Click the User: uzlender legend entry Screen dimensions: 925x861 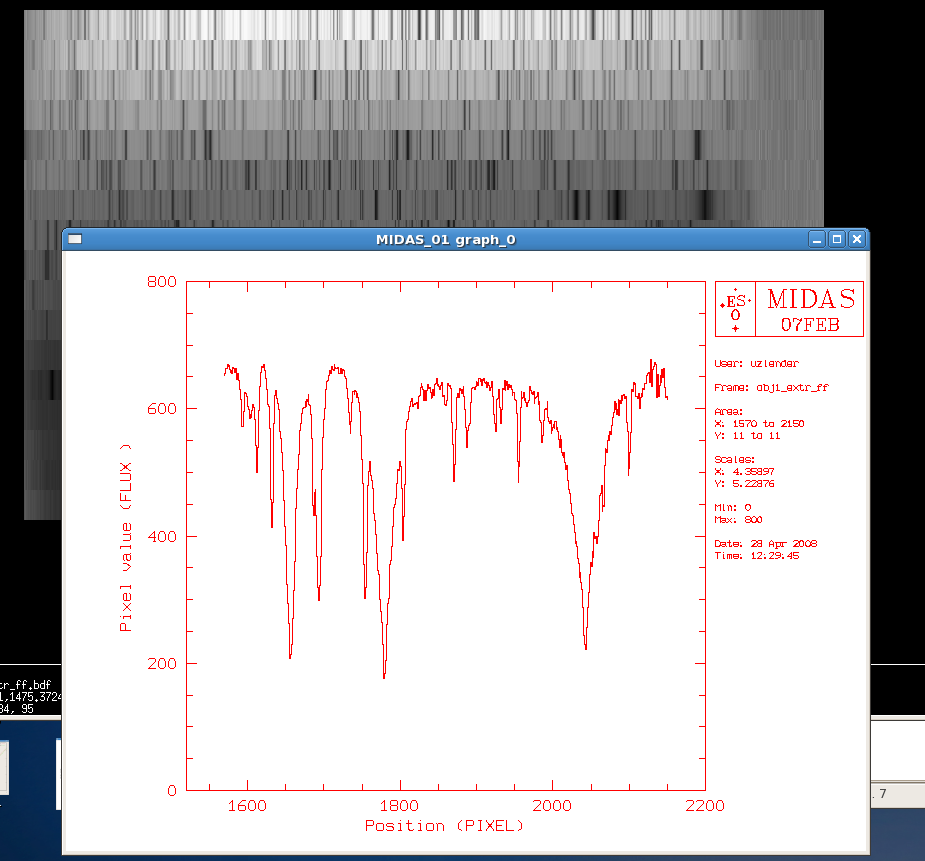[757, 363]
